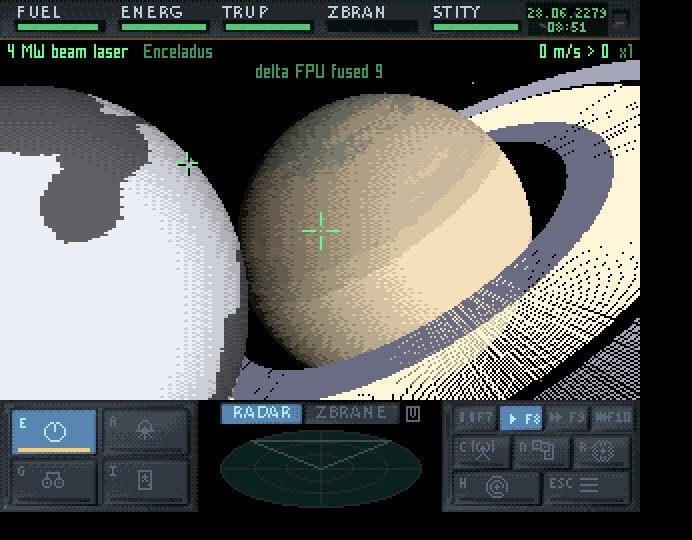Image resolution: width=692 pixels, height=540 pixels.
Task: Switch to the RADAR tab
Action: pyautogui.click(x=261, y=413)
